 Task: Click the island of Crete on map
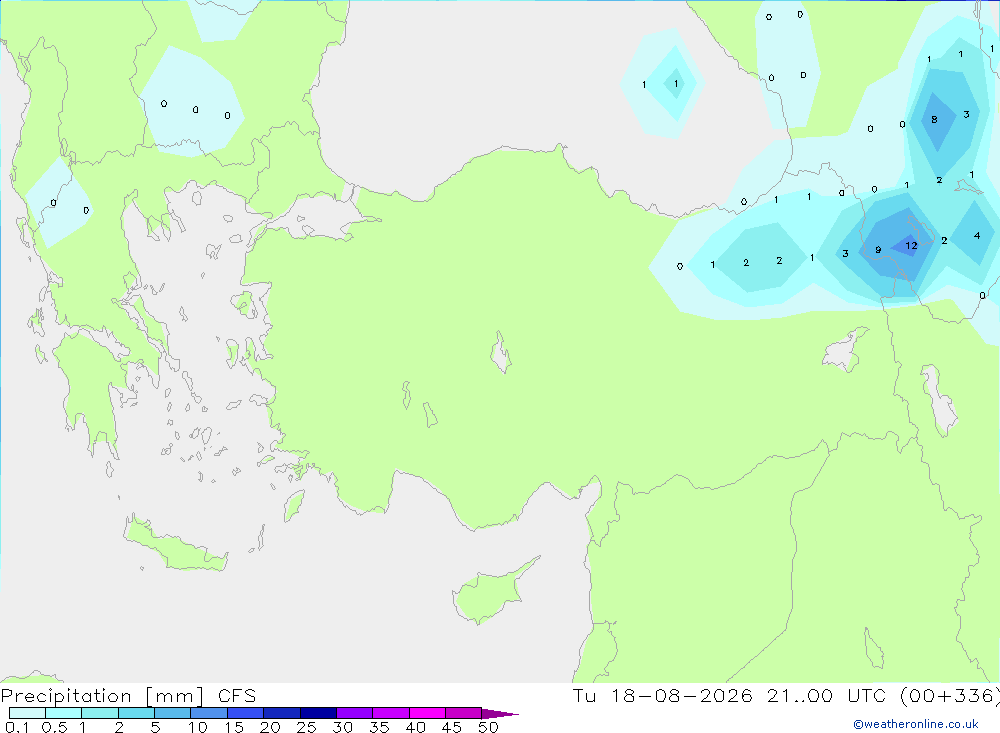175,544
